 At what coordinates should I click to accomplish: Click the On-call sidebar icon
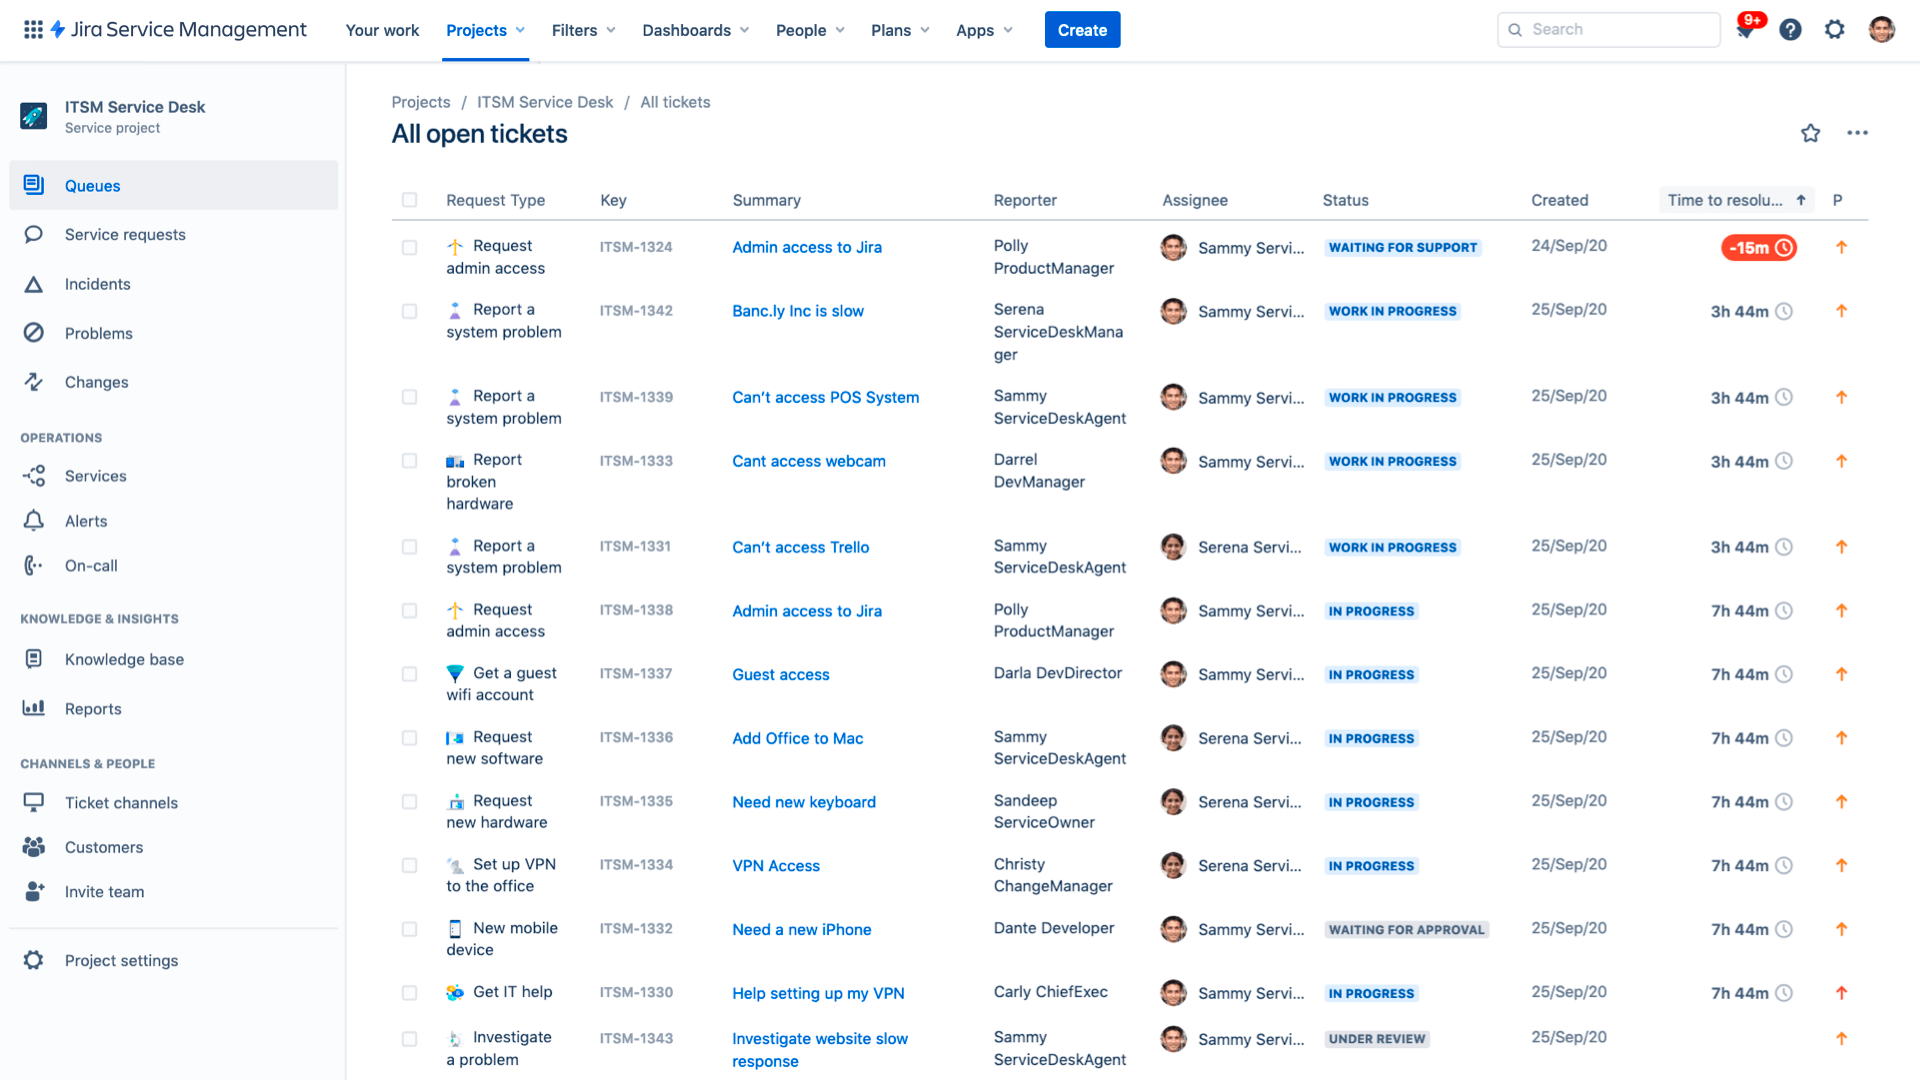(34, 564)
